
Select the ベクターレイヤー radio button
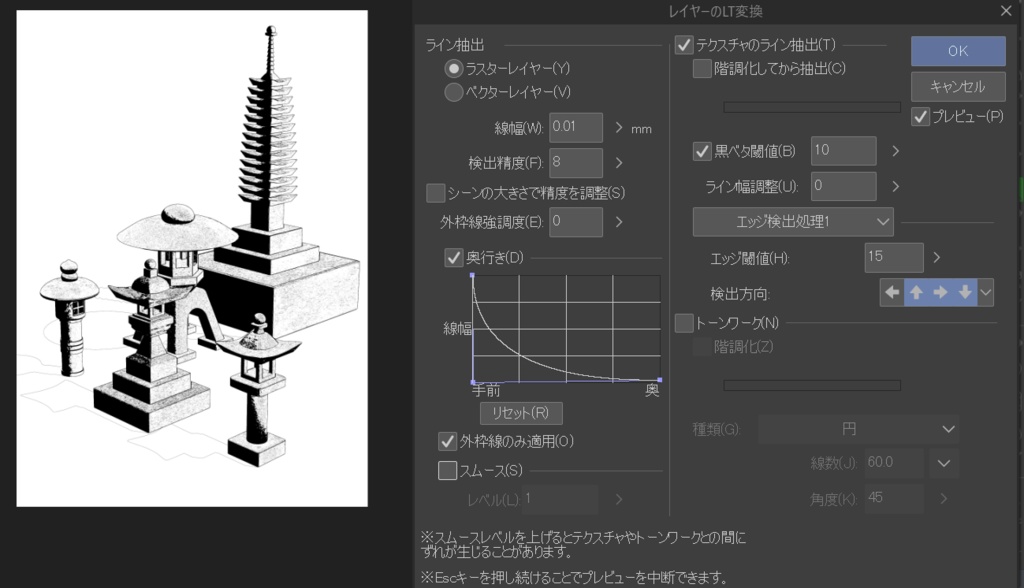click(454, 92)
